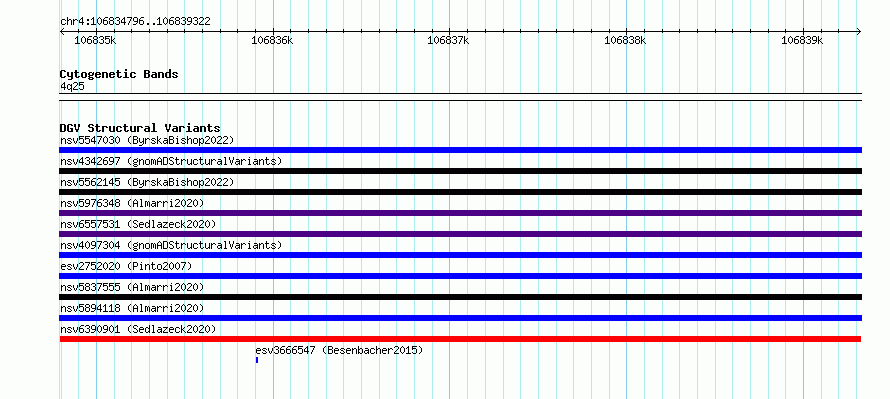Select the 4q25 cytogenetic band label
The height and width of the screenshot is (399, 890).
pyautogui.click(x=72, y=86)
